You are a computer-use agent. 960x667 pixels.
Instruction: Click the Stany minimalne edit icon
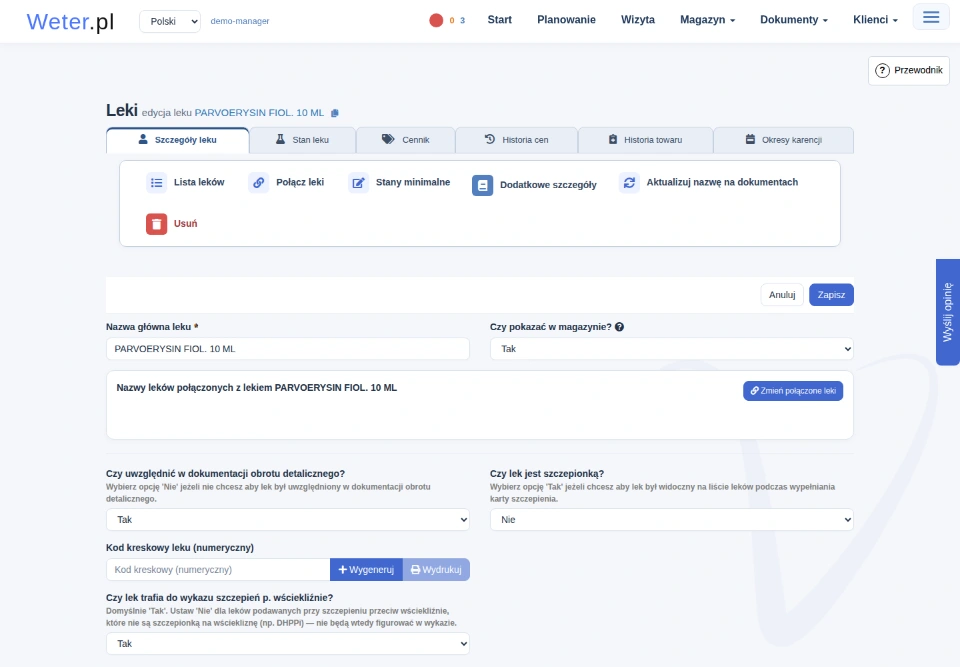tap(358, 183)
